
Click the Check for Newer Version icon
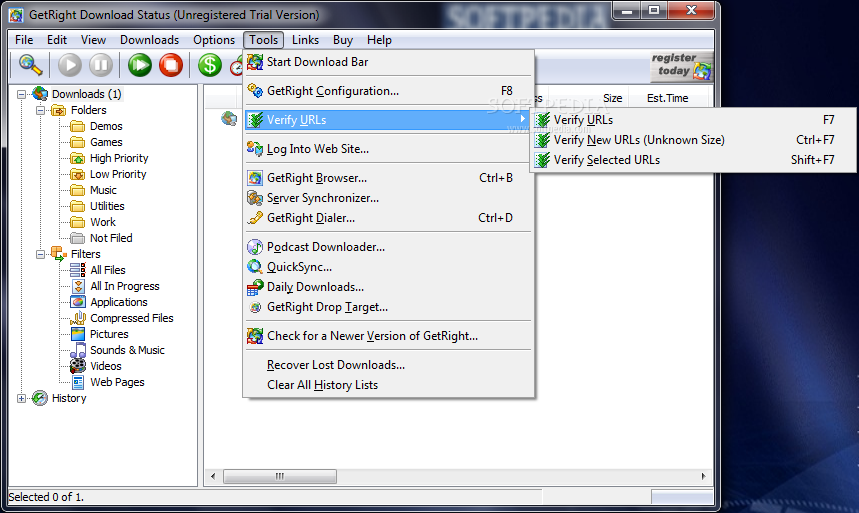pyautogui.click(x=255, y=336)
